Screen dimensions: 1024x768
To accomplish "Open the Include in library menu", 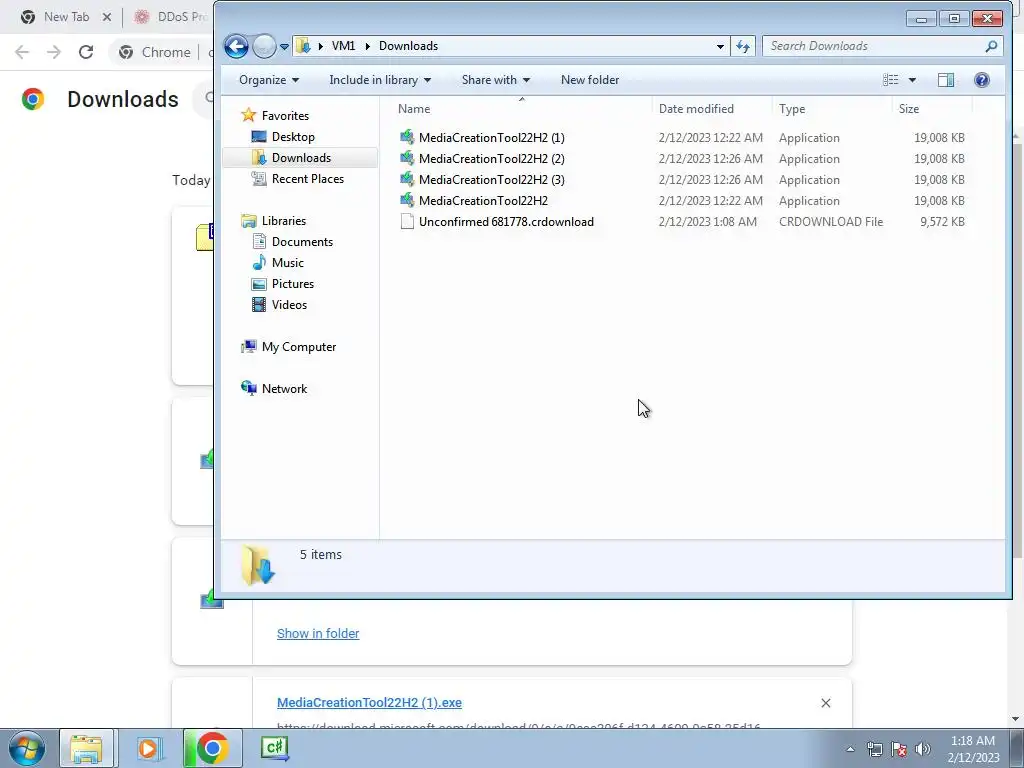I will (380, 80).
